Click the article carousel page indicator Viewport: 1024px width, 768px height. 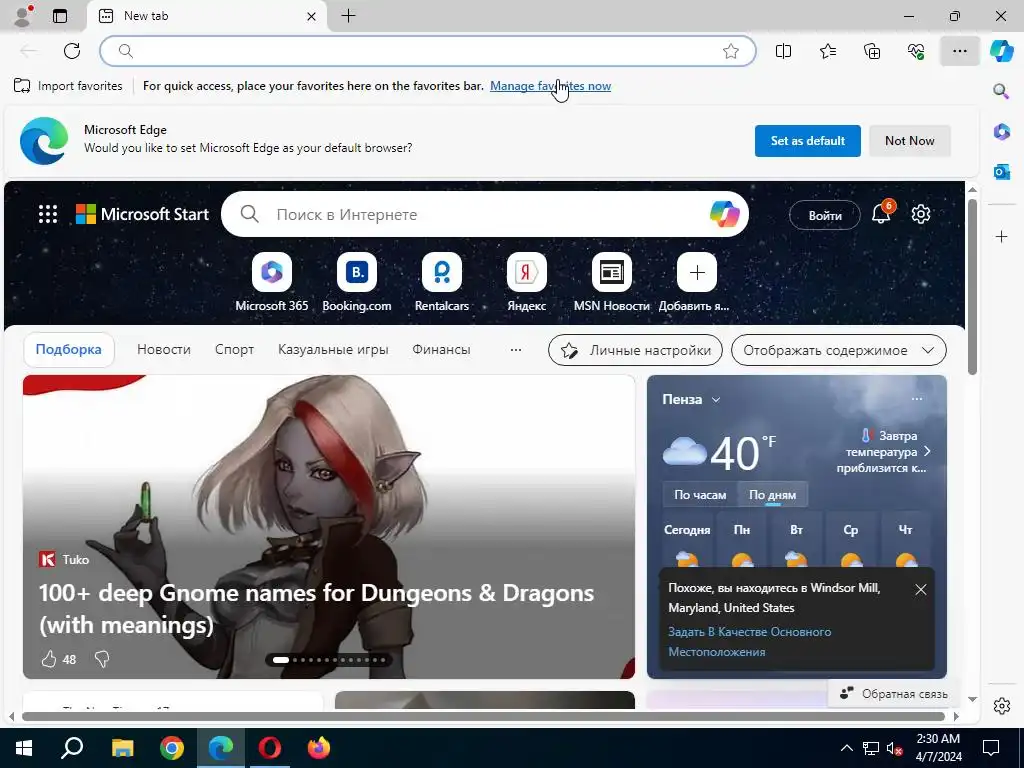pyautogui.click(x=328, y=660)
